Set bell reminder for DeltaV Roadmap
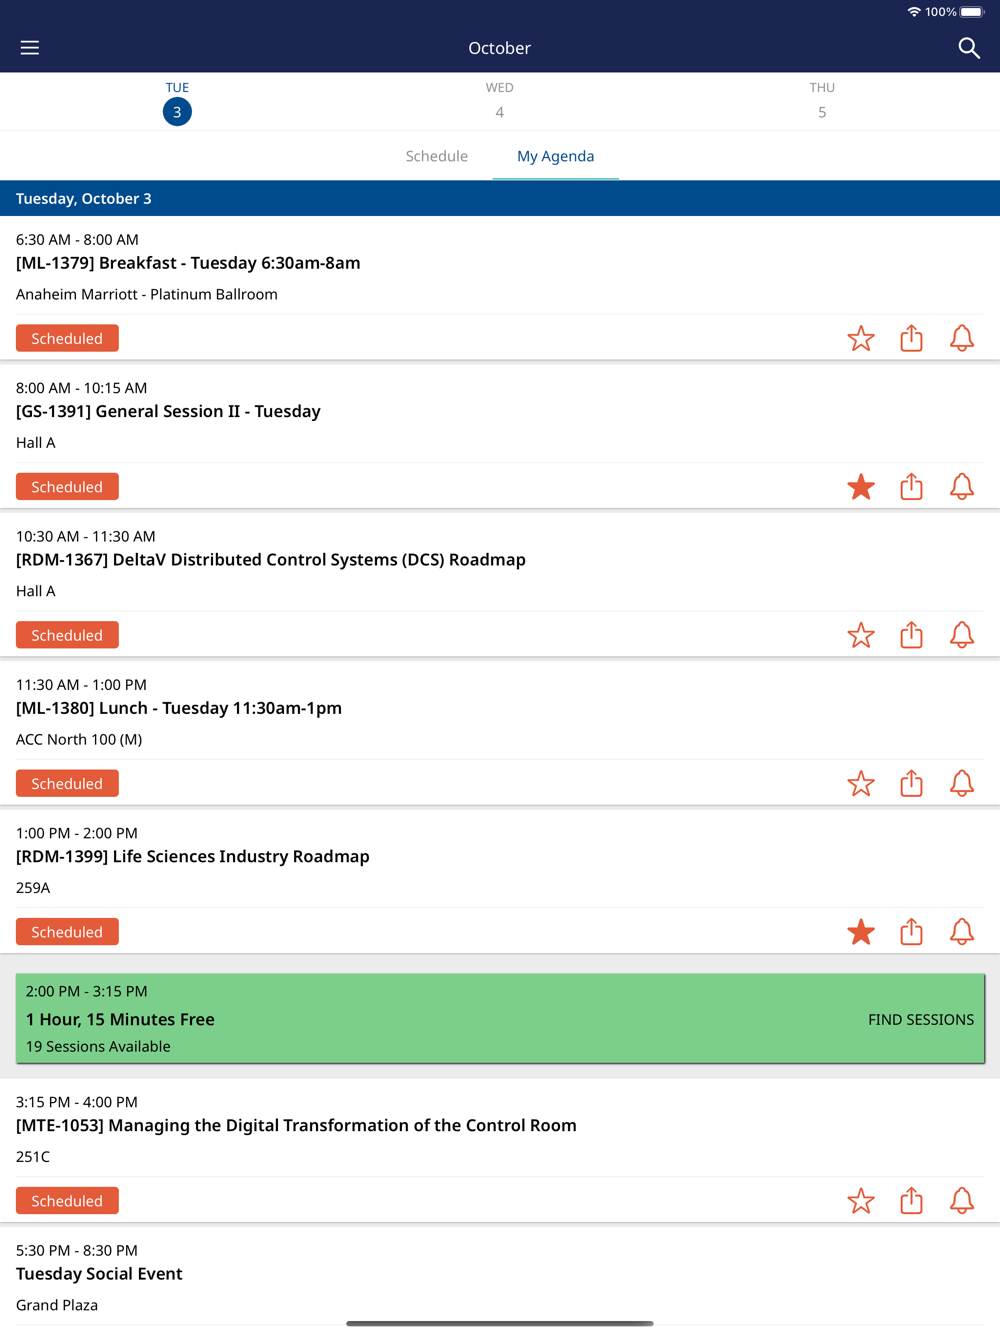The height and width of the screenshot is (1334, 1000). 962,635
